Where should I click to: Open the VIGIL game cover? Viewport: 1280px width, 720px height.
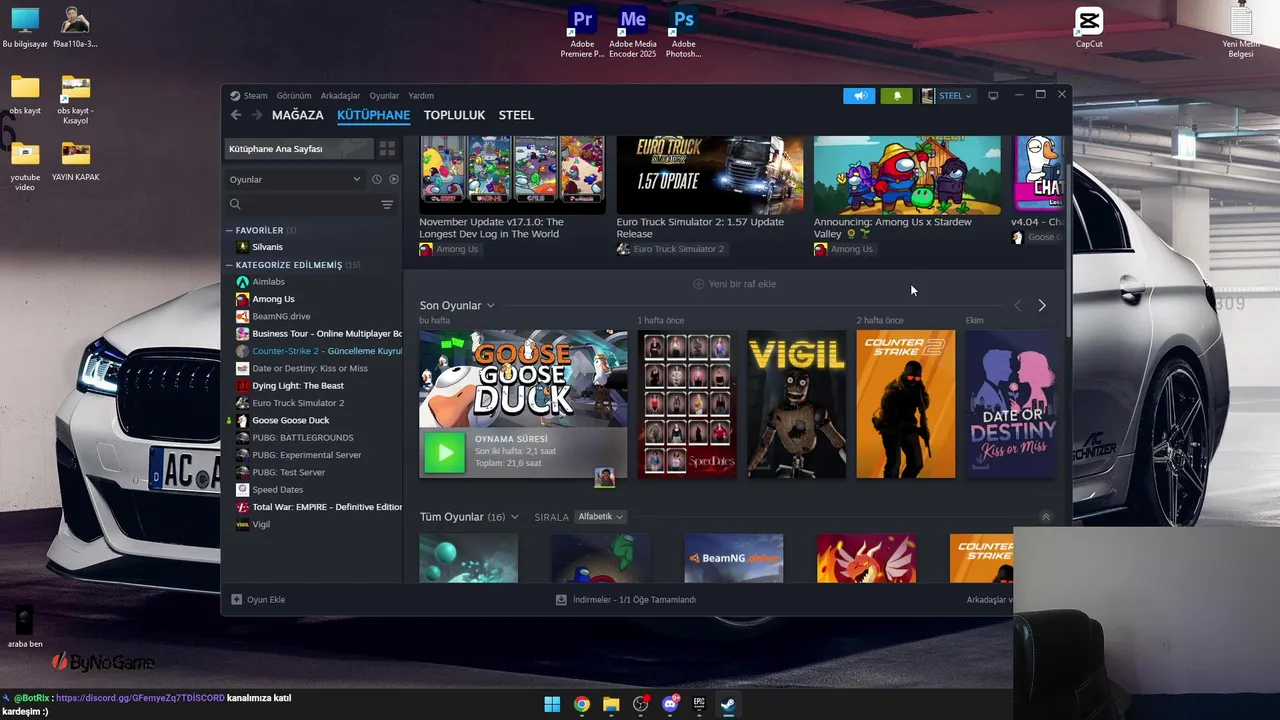tap(796, 404)
